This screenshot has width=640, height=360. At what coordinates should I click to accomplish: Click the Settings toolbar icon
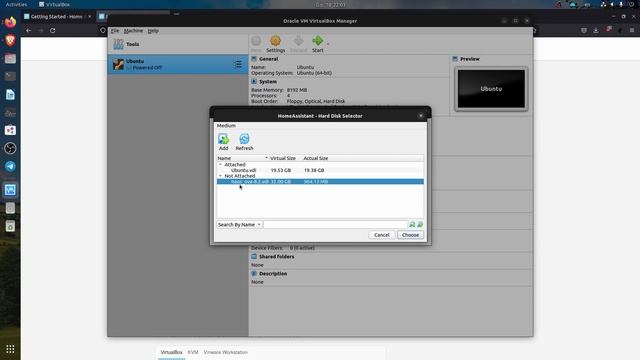(276, 41)
